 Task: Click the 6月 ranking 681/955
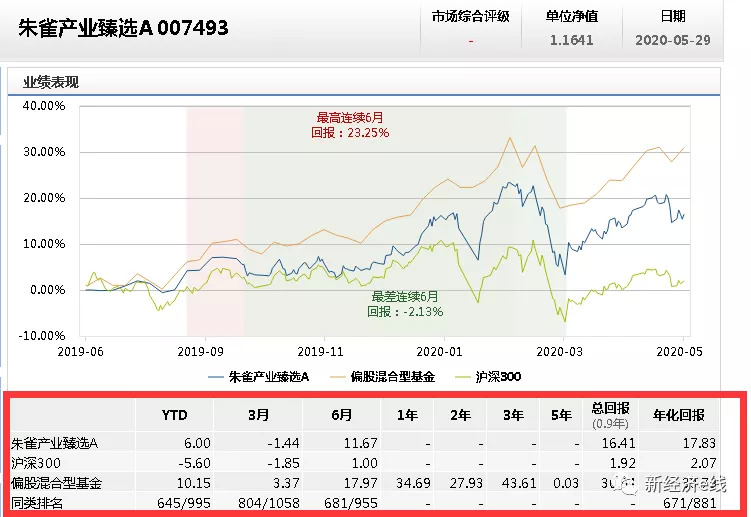[x=351, y=503]
